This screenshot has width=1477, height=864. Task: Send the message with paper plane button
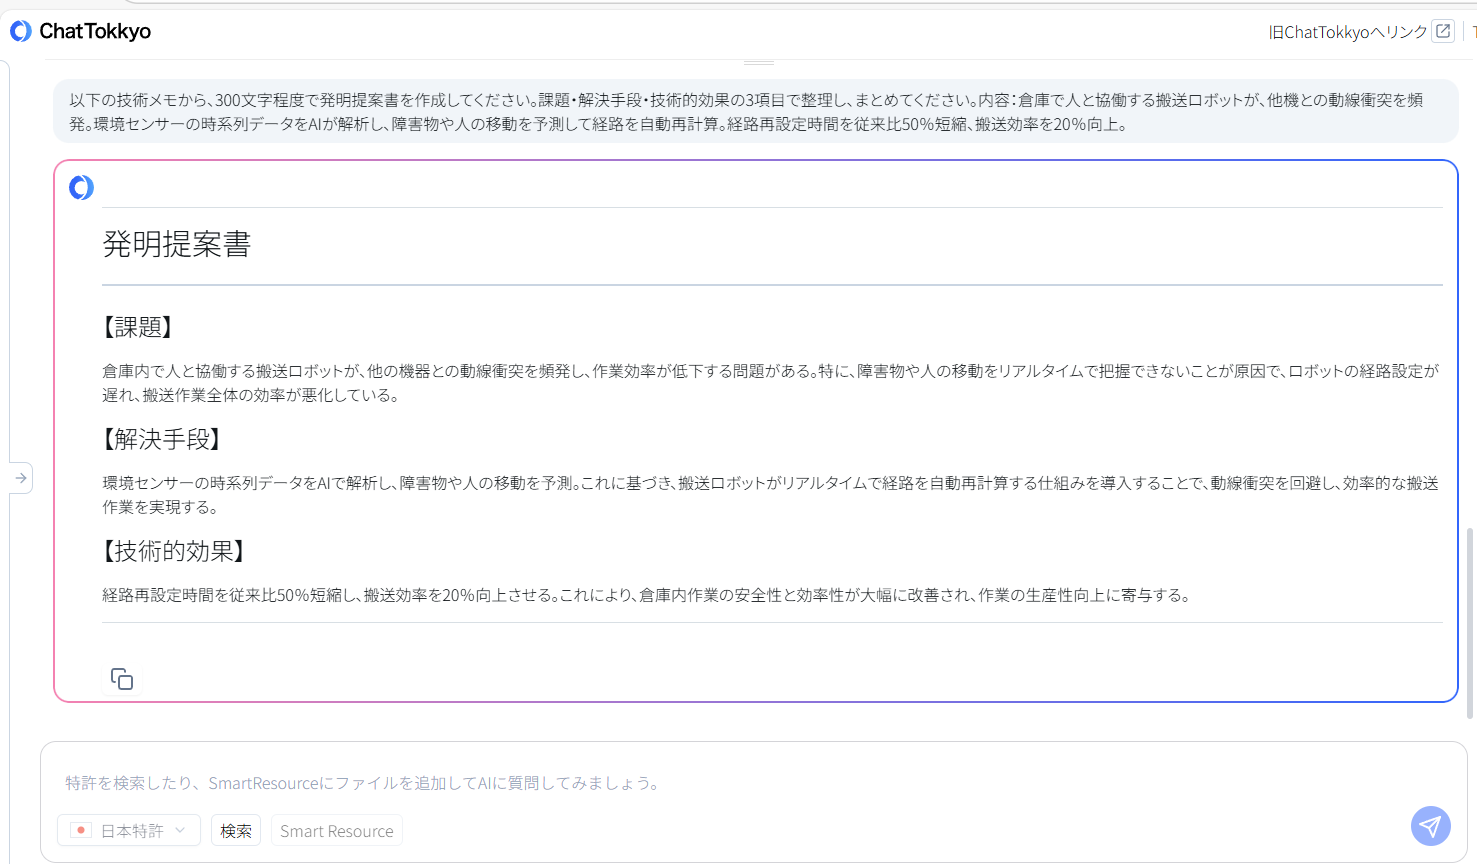point(1431,826)
